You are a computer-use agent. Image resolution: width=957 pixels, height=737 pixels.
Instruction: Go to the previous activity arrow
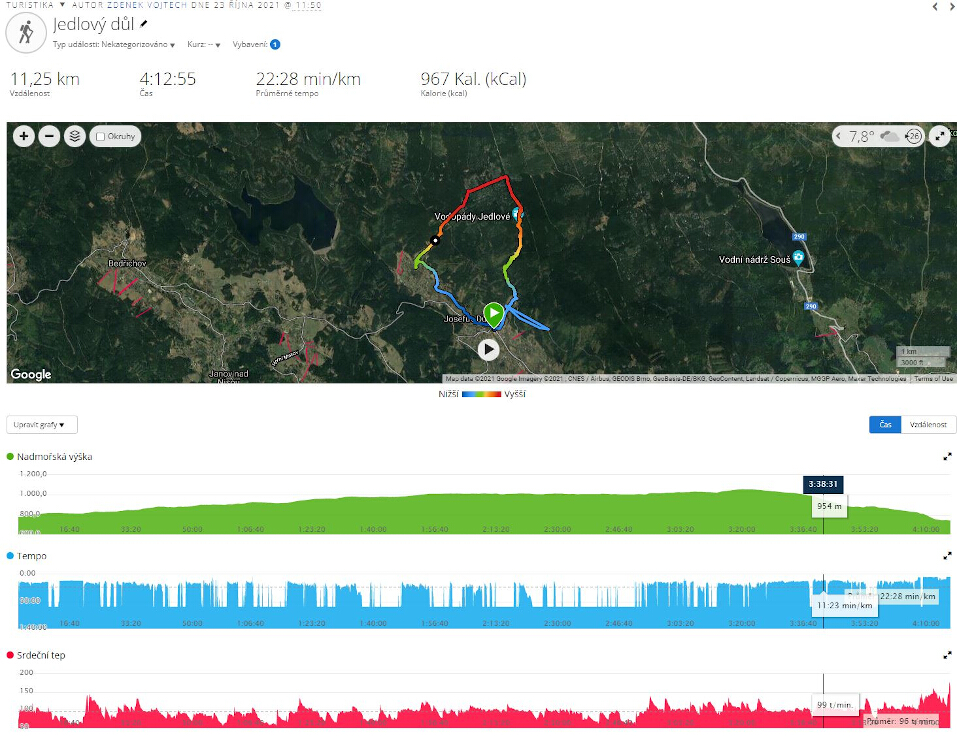coord(935,6)
